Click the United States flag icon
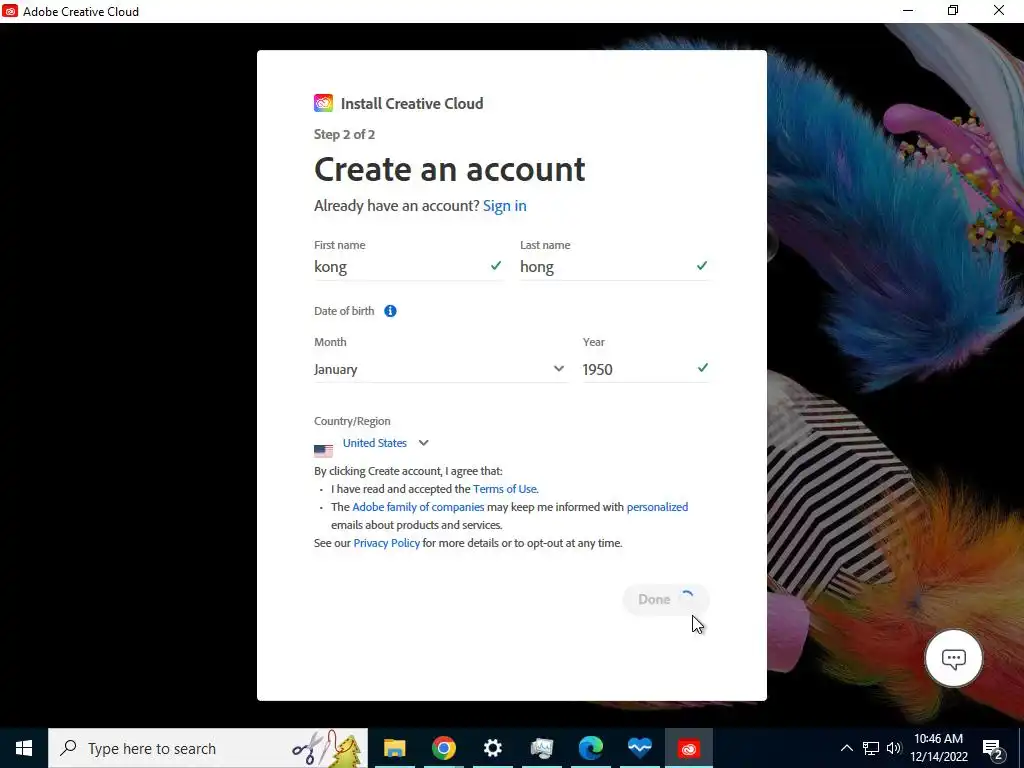 [x=323, y=451]
